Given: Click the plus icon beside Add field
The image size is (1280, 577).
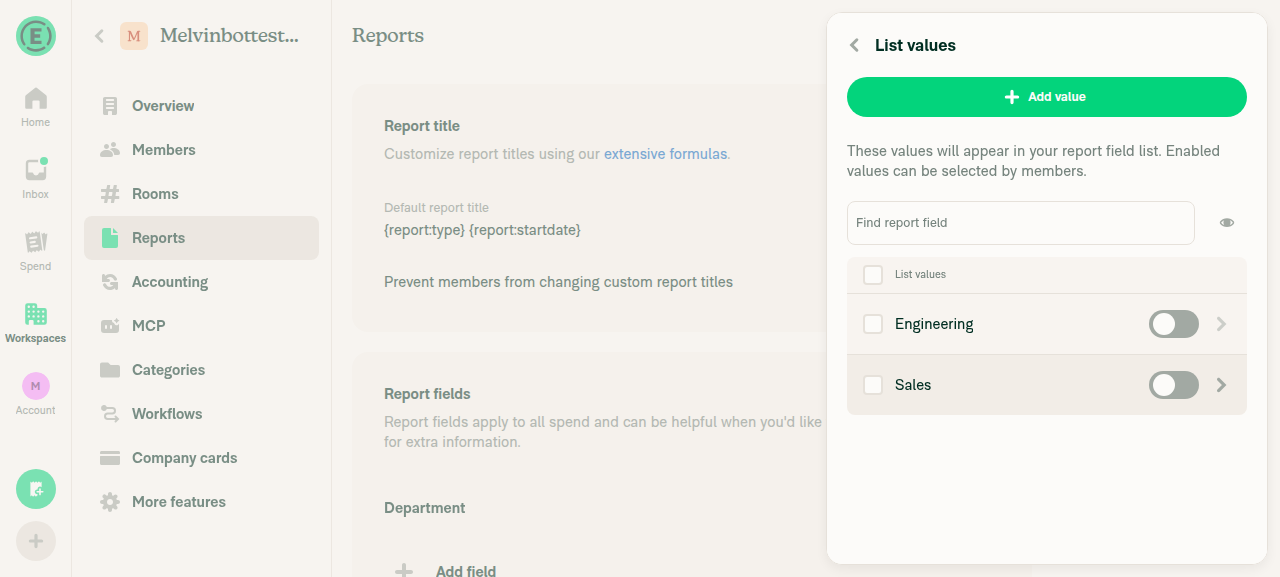Looking at the screenshot, I should click(x=404, y=571).
